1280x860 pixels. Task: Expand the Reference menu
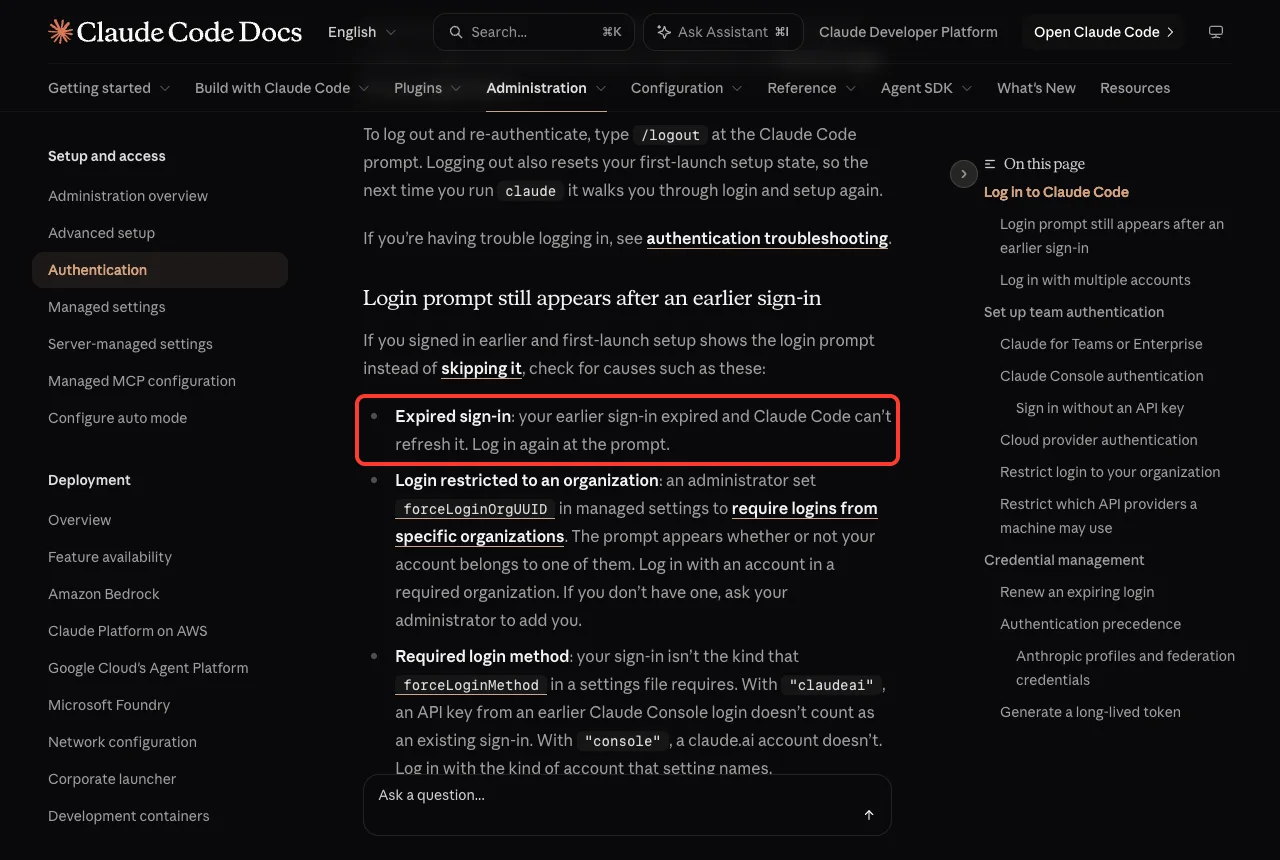pyautogui.click(x=812, y=88)
